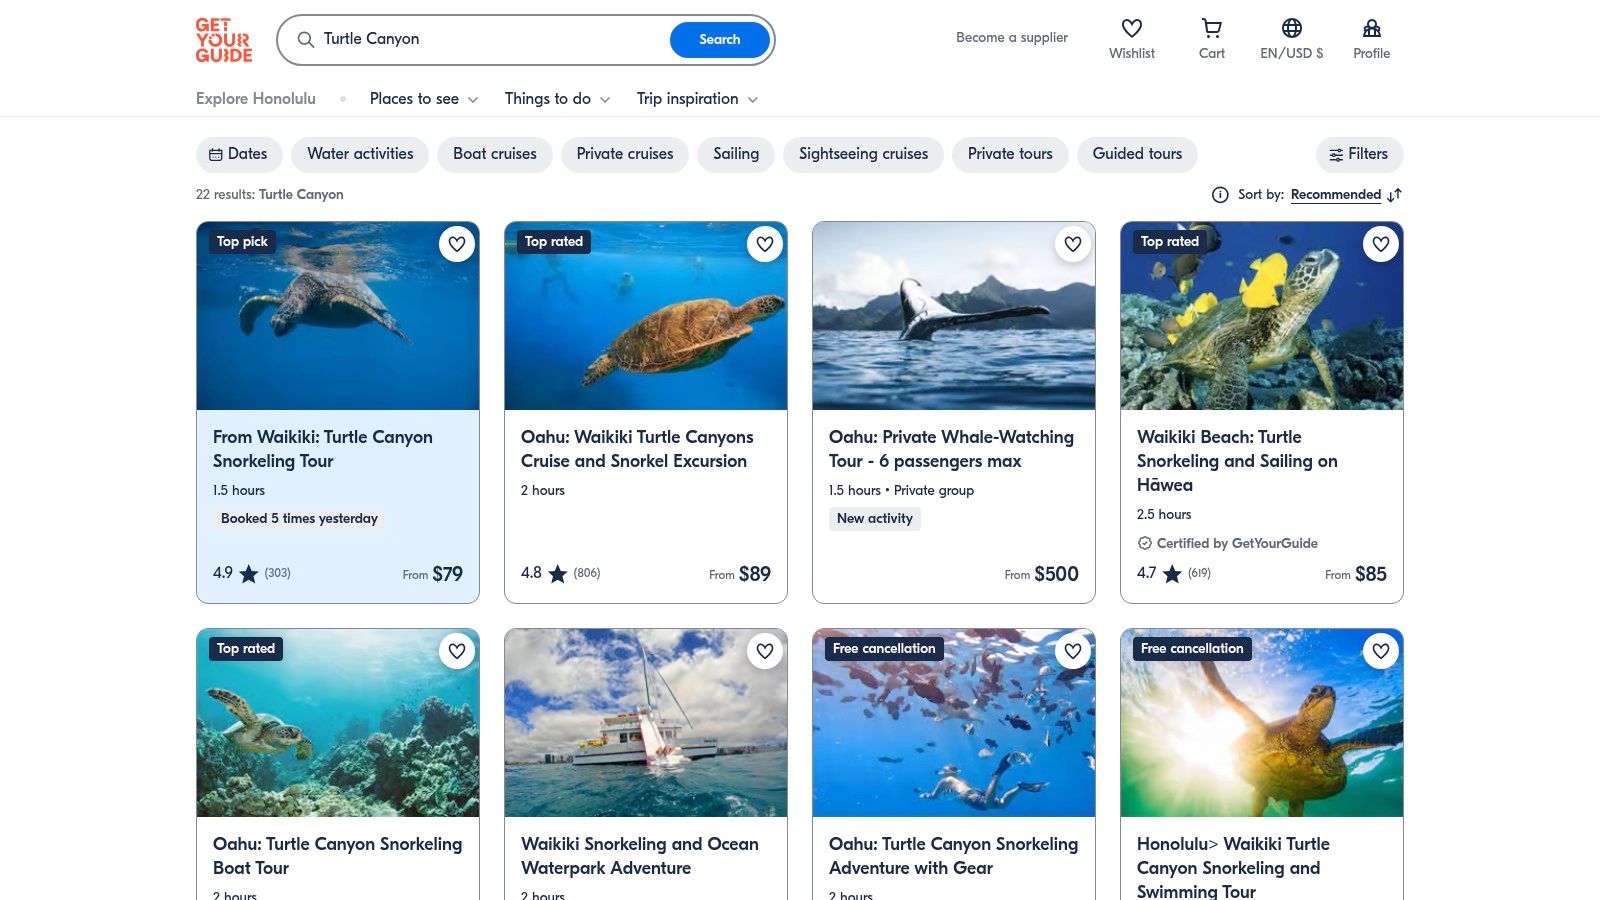Click the whale tail photo thumbnail
Viewport: 1600px width, 900px height.
tap(954, 316)
